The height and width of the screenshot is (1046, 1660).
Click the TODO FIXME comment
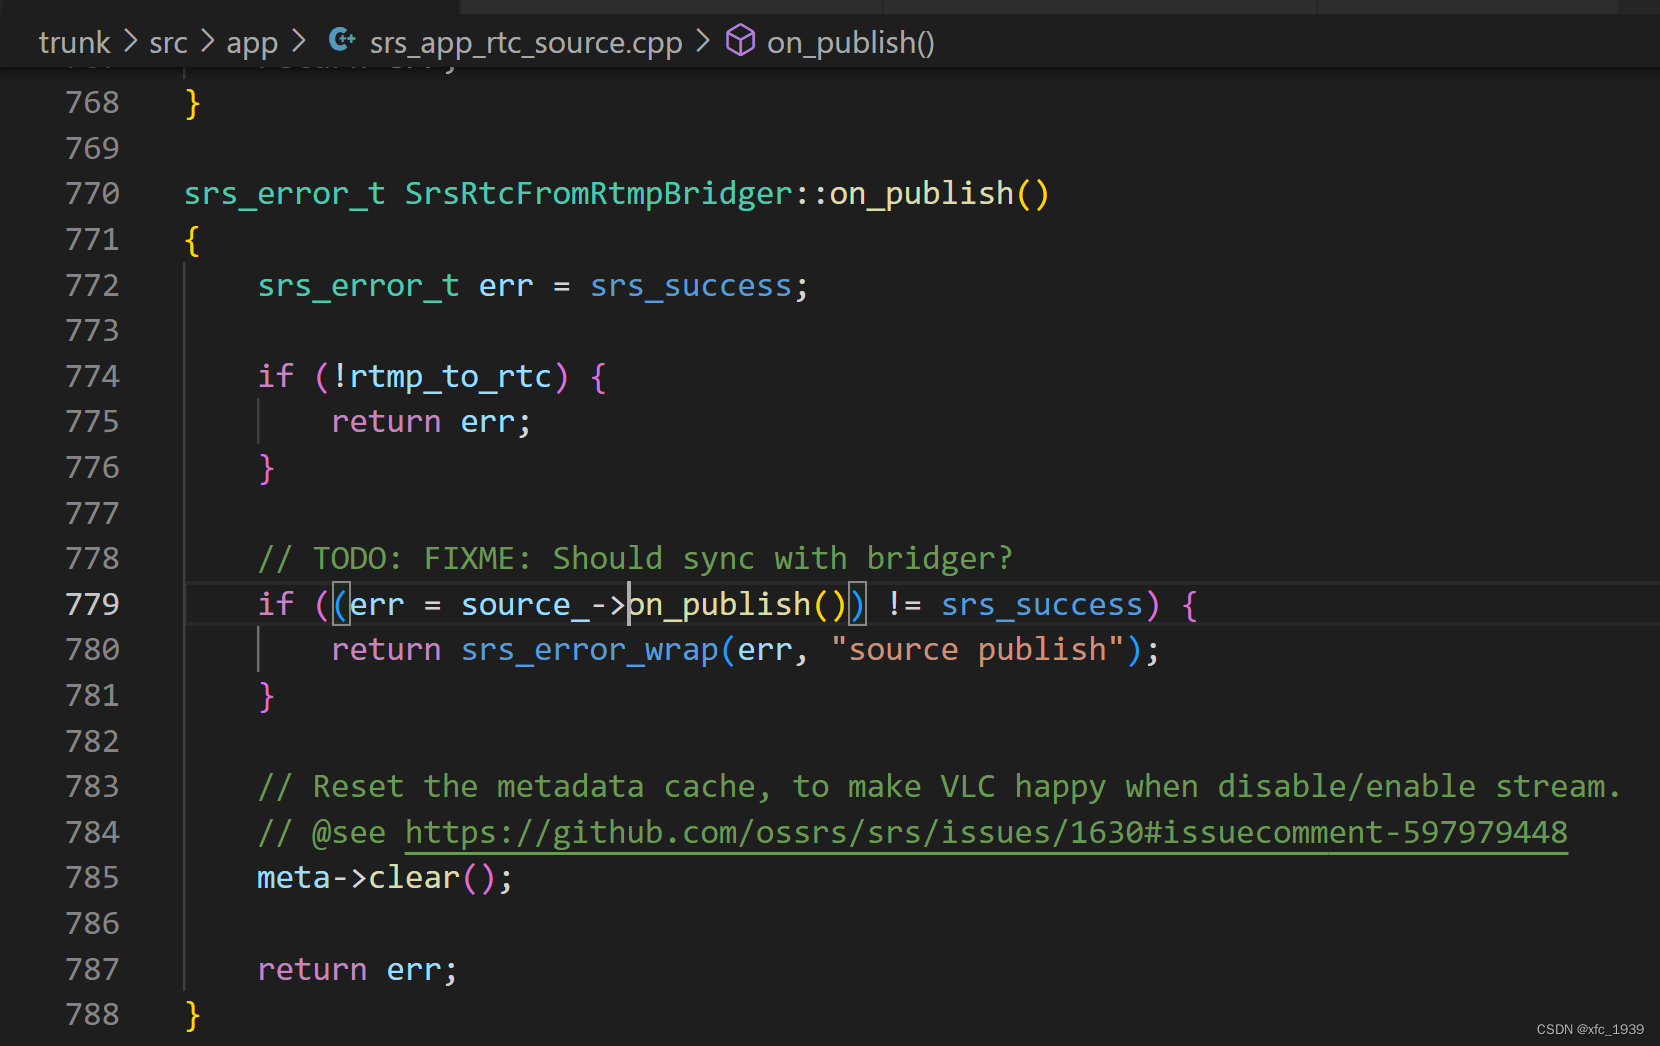pos(635,558)
